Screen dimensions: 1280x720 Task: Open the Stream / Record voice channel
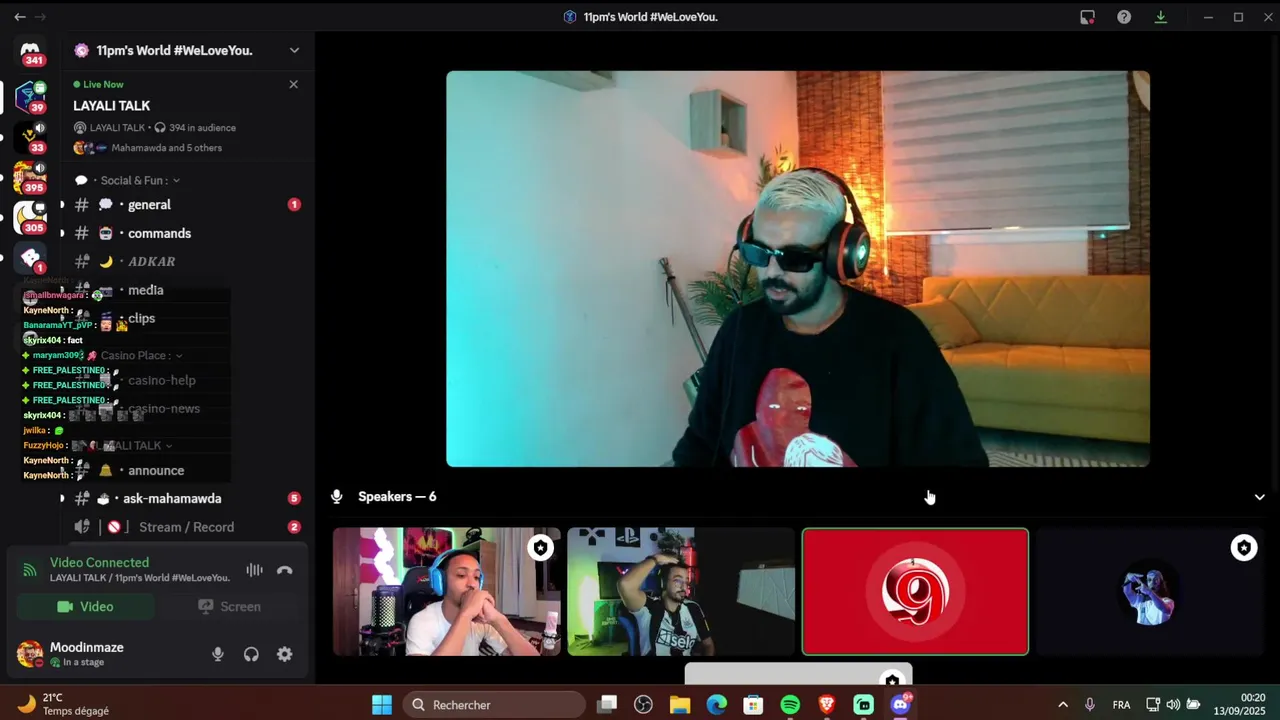click(x=186, y=527)
